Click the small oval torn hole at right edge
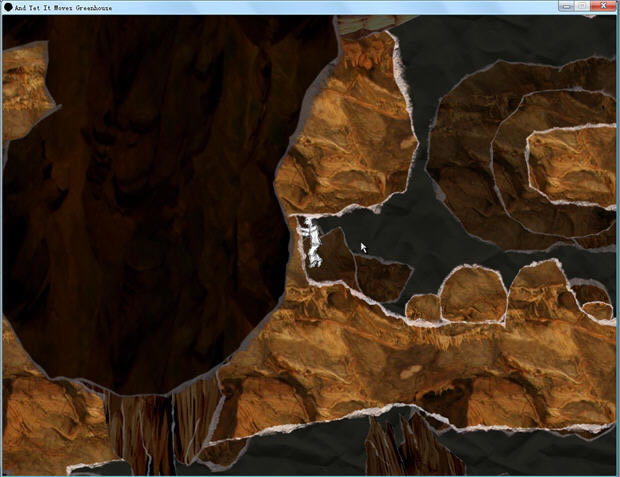The image size is (620, 477). tap(598, 311)
